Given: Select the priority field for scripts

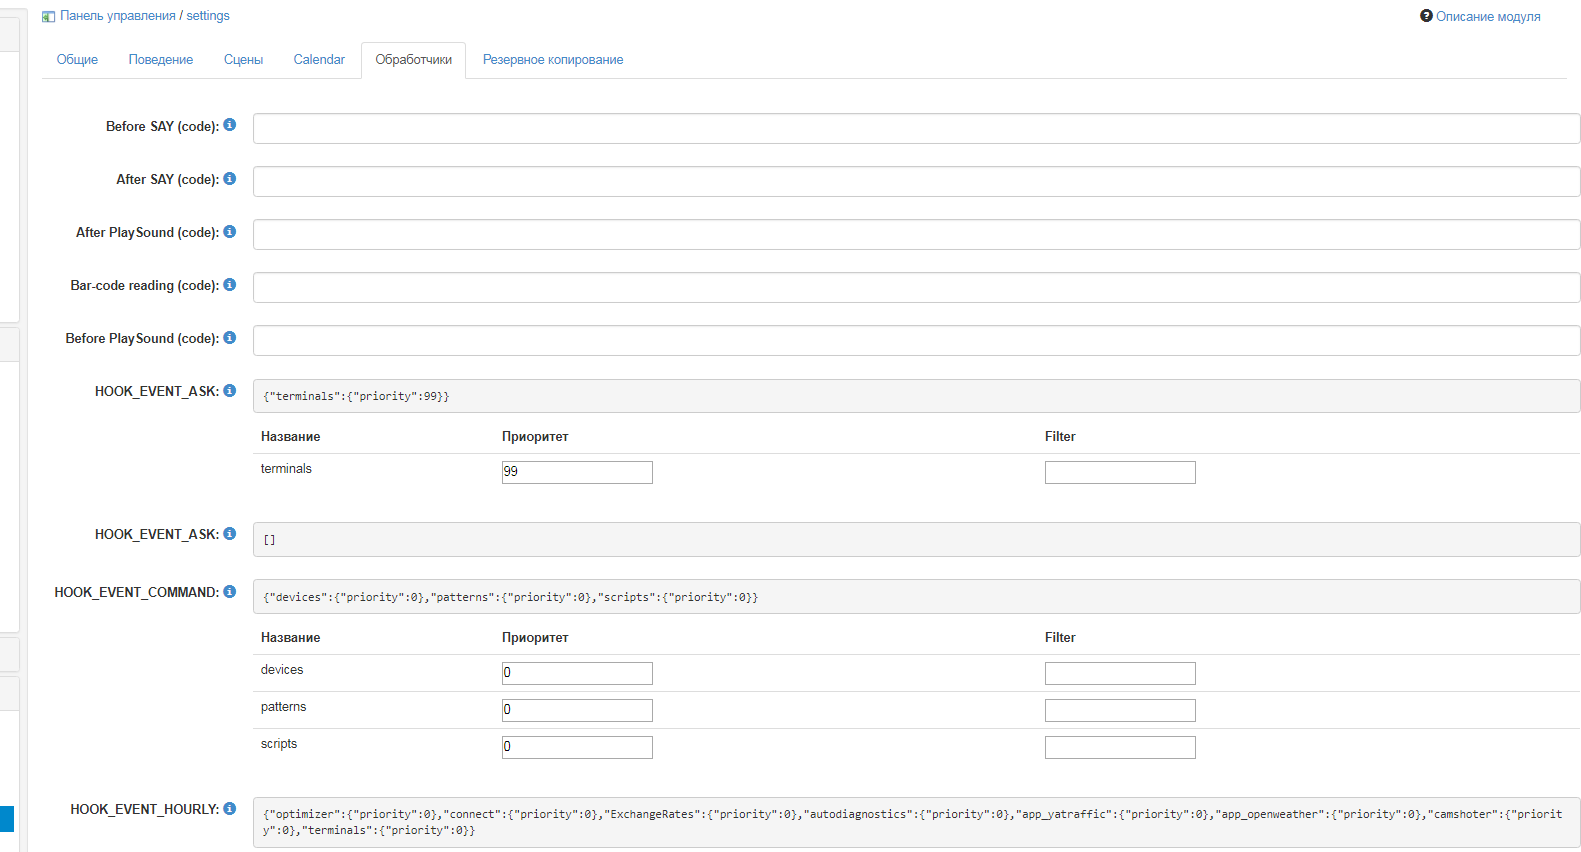Looking at the screenshot, I should tap(577, 747).
